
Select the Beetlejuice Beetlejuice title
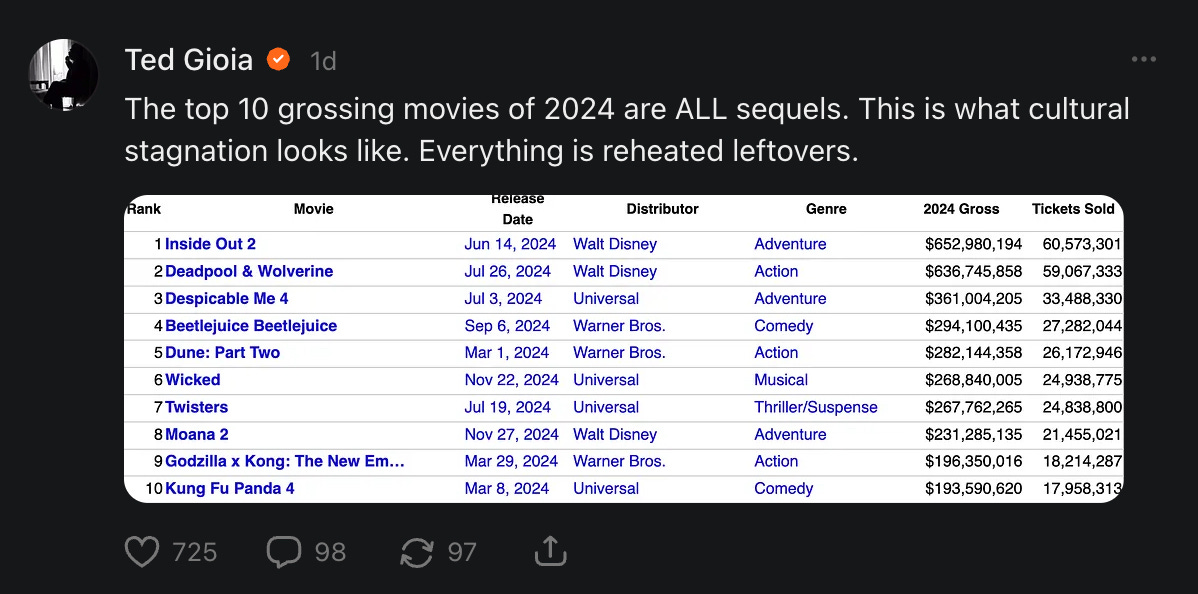251,326
